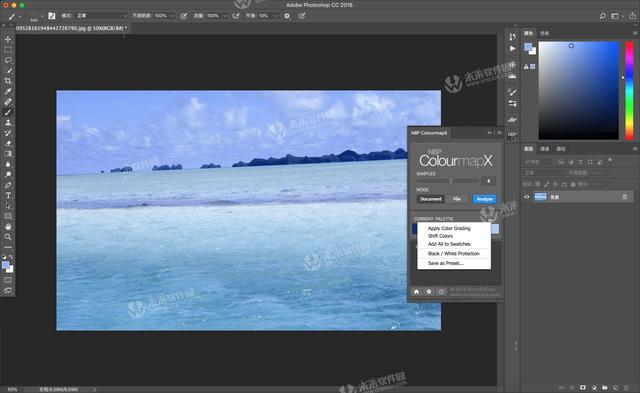
Task: Choose Shift Colors from menu
Action: tap(440, 236)
